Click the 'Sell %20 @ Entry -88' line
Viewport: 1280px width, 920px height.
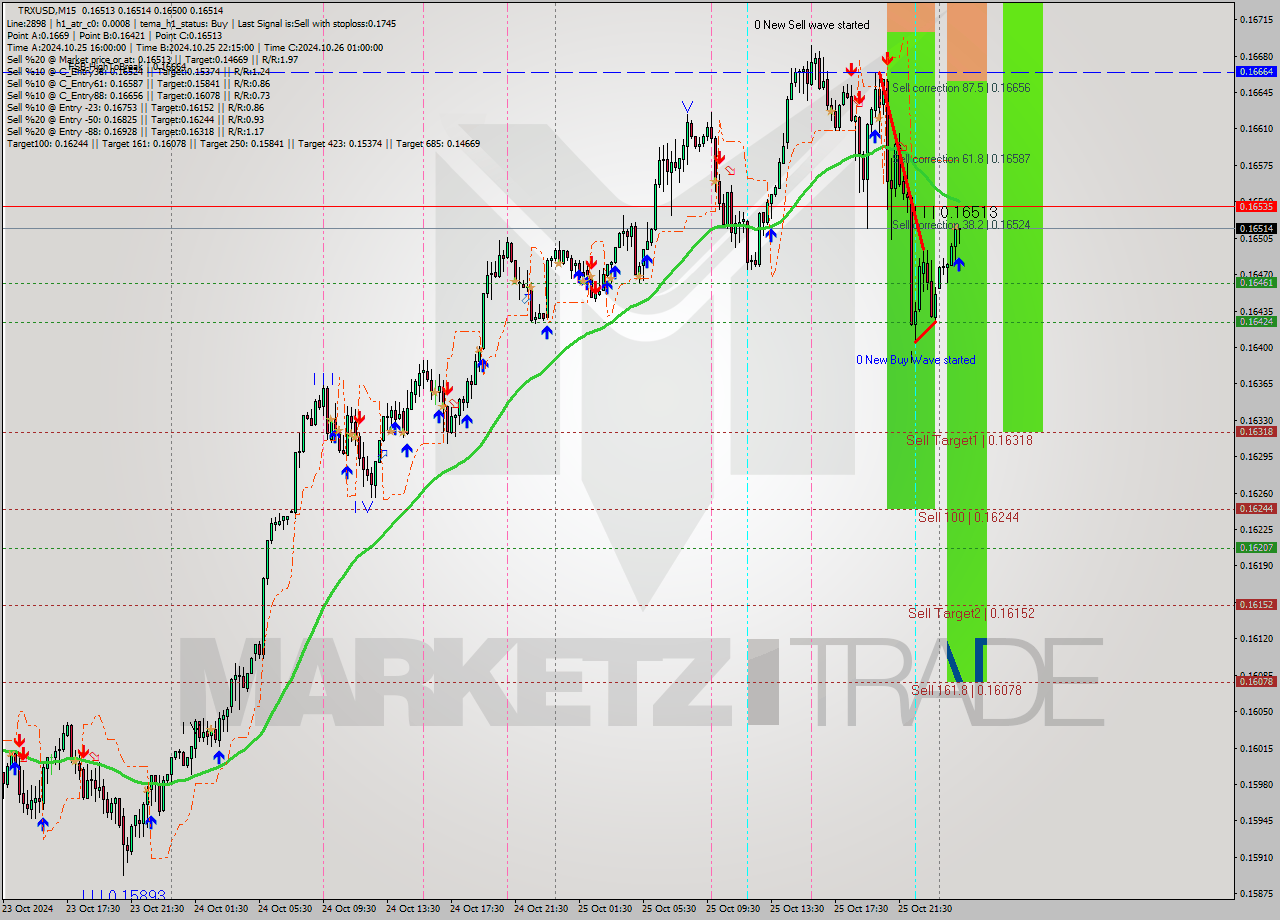(x=135, y=131)
